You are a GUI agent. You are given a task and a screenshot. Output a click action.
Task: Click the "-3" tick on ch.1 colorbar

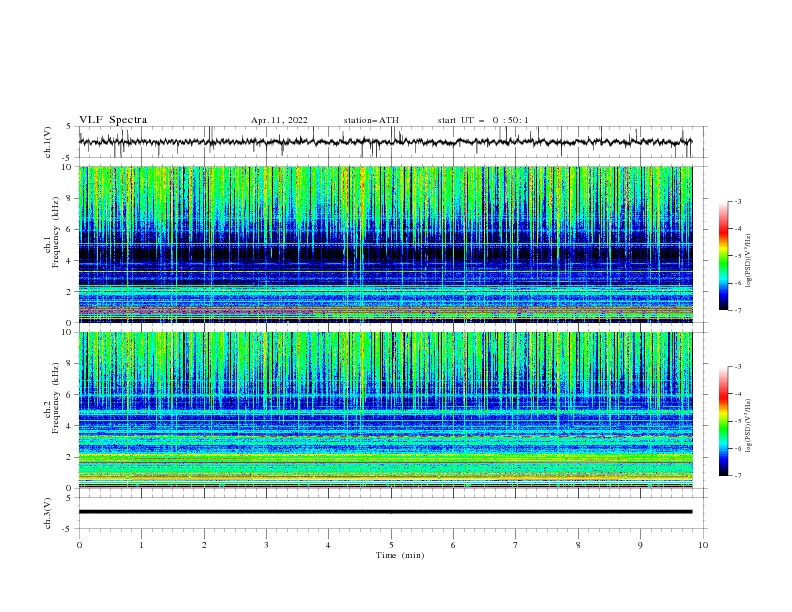coord(738,201)
